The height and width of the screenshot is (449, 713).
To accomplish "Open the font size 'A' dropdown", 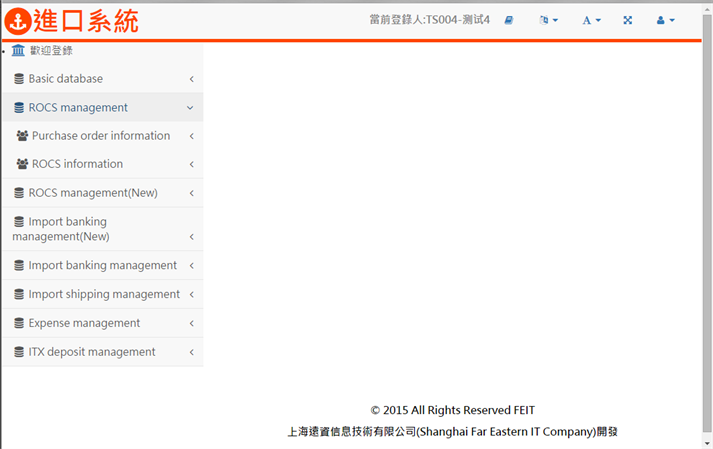I will click(x=591, y=20).
